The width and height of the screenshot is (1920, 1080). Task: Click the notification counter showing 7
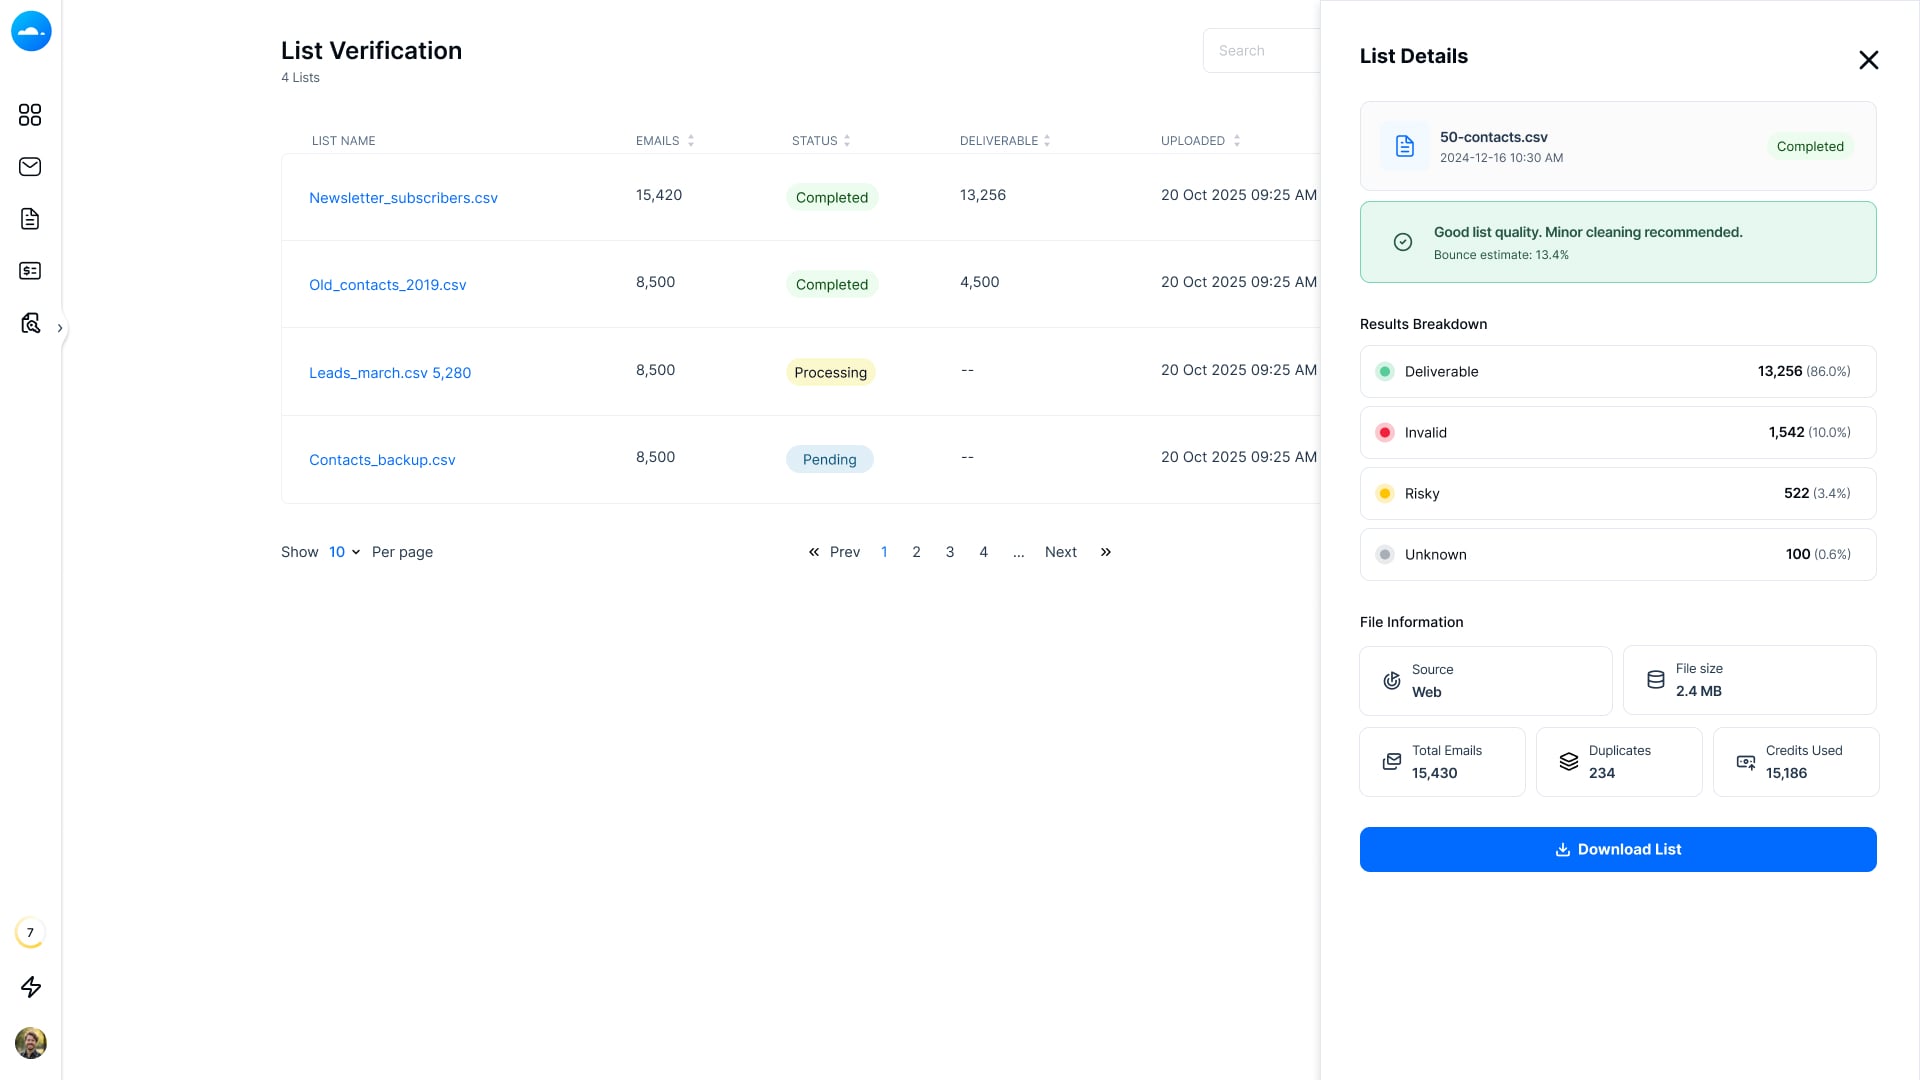click(x=30, y=933)
